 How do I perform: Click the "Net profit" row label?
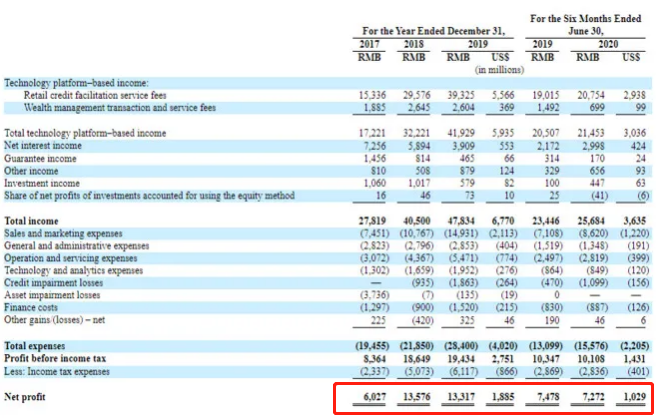click(26, 398)
